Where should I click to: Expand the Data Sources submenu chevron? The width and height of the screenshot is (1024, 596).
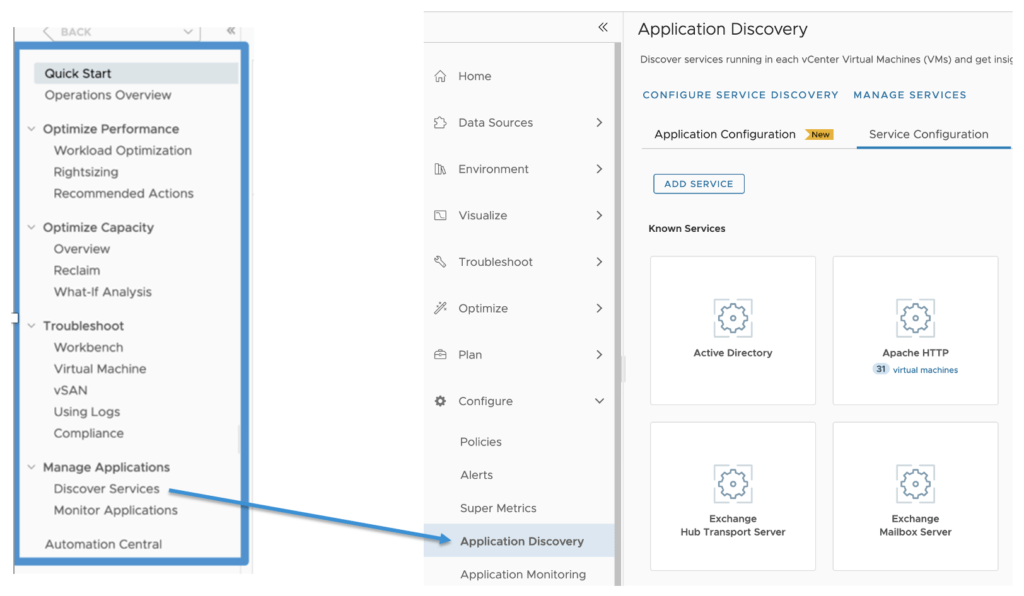(x=599, y=123)
